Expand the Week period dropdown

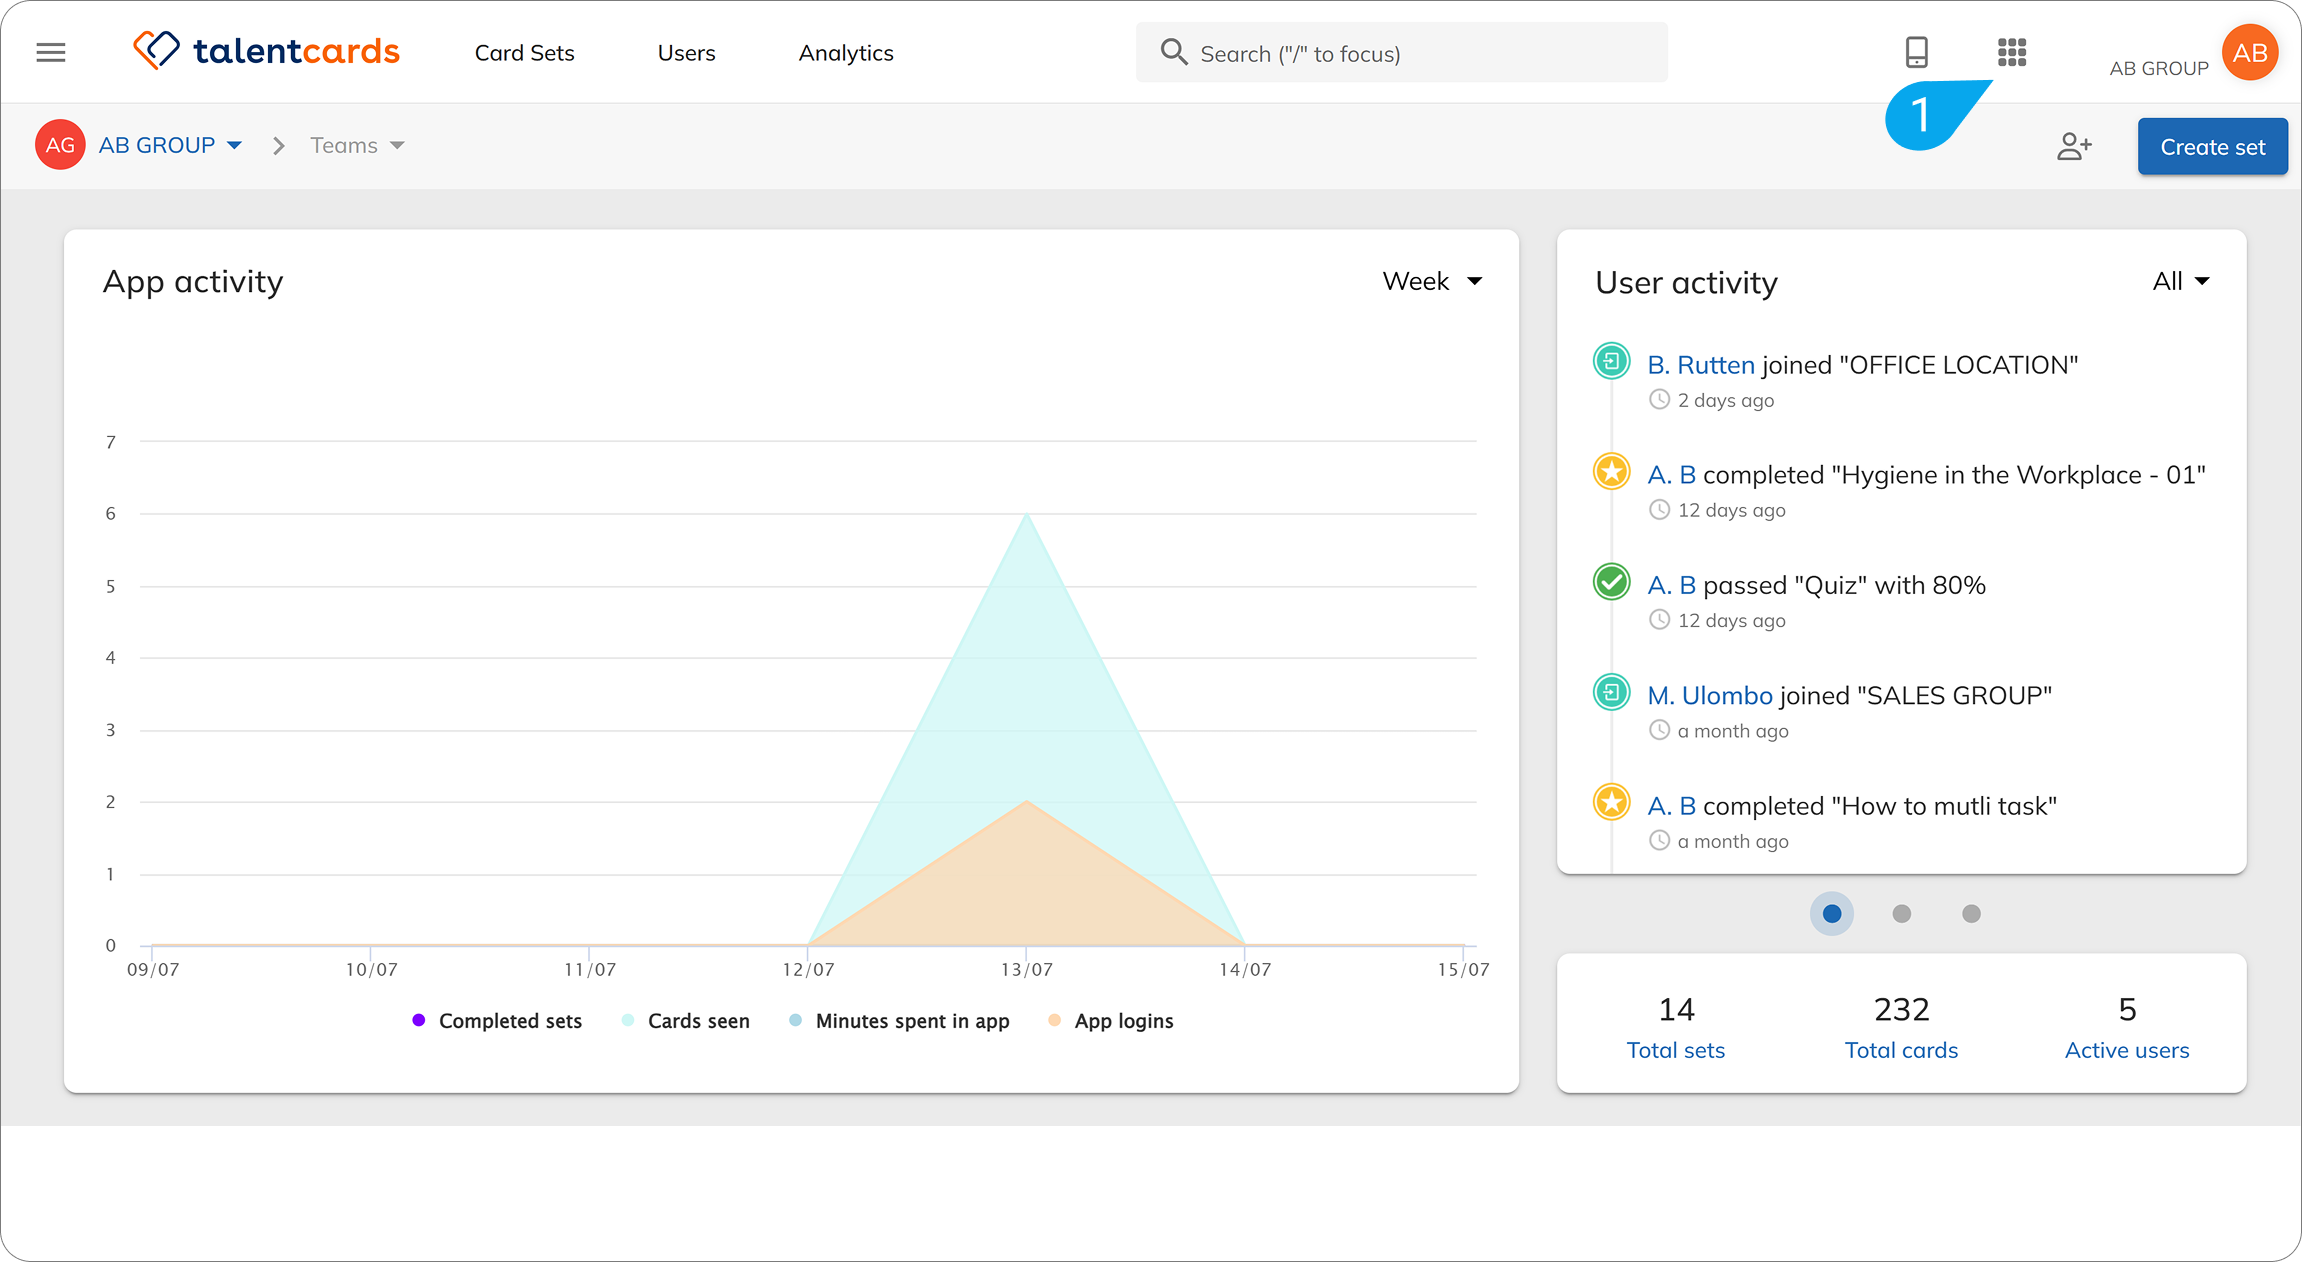pos(1432,281)
